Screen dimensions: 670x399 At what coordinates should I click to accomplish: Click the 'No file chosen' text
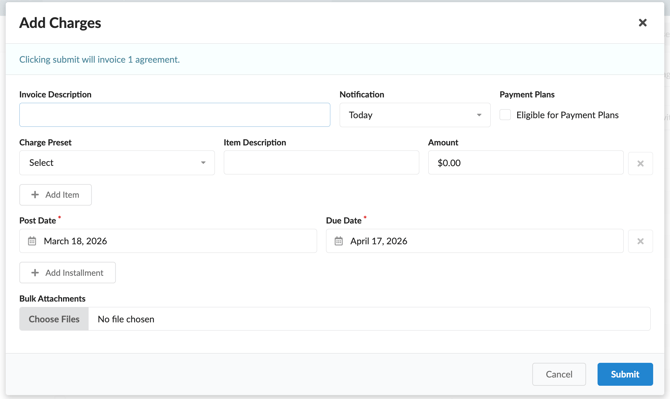click(x=126, y=319)
